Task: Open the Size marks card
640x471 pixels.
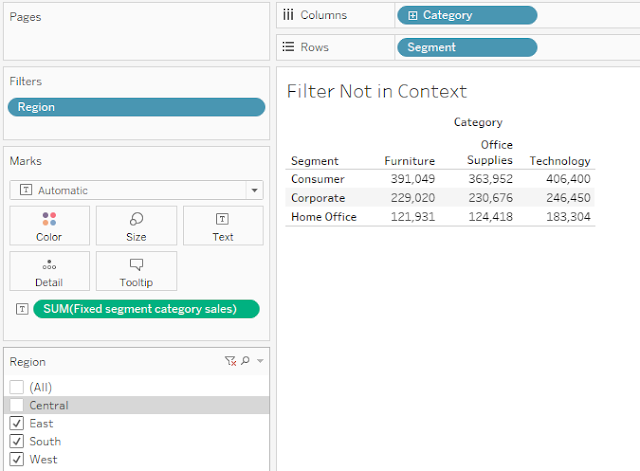Action: click(136, 226)
